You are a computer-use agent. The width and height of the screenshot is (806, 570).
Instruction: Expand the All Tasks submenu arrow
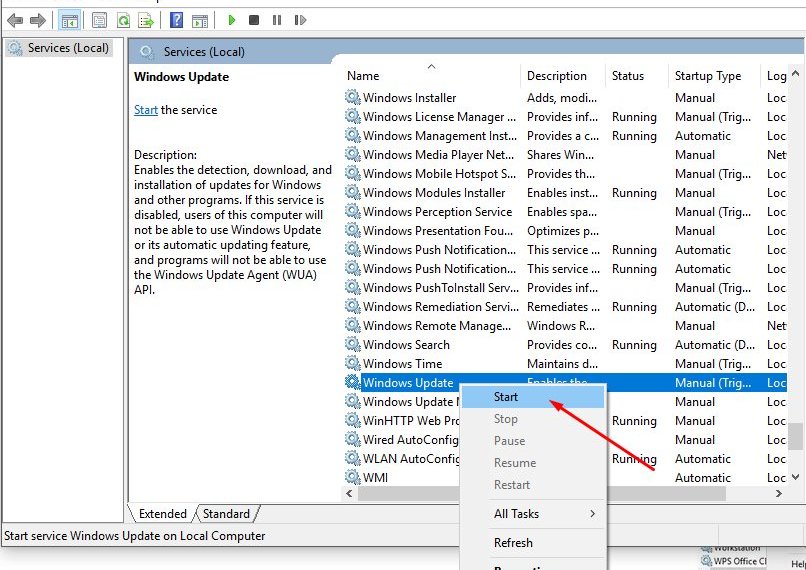pyautogui.click(x=593, y=513)
